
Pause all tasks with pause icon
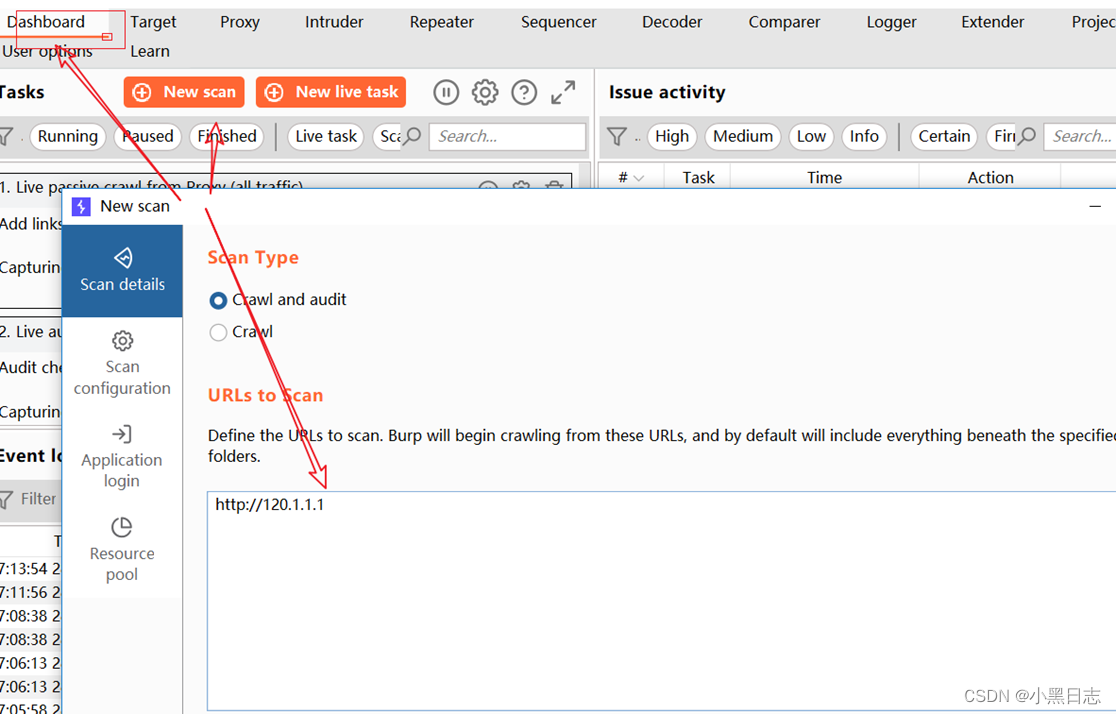pos(446,93)
